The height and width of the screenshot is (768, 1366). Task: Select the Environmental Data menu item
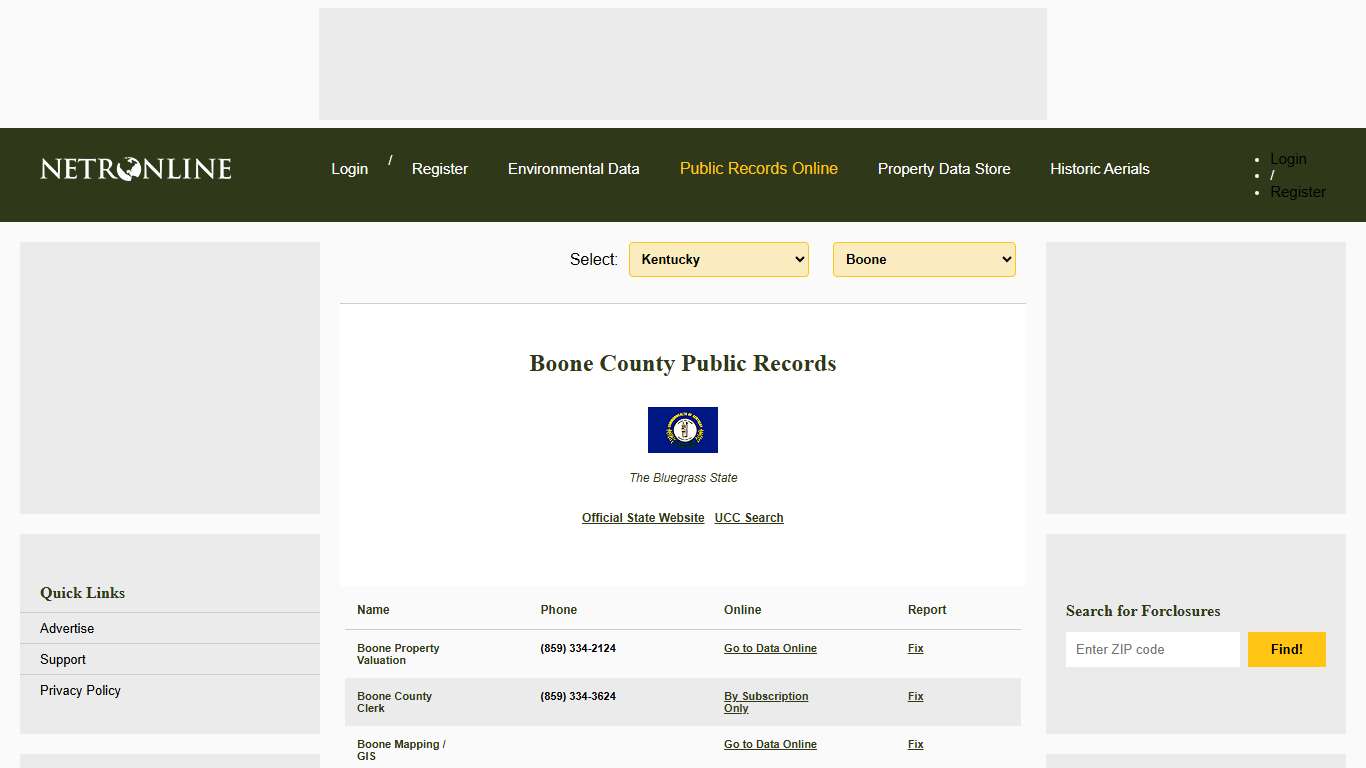tap(573, 169)
